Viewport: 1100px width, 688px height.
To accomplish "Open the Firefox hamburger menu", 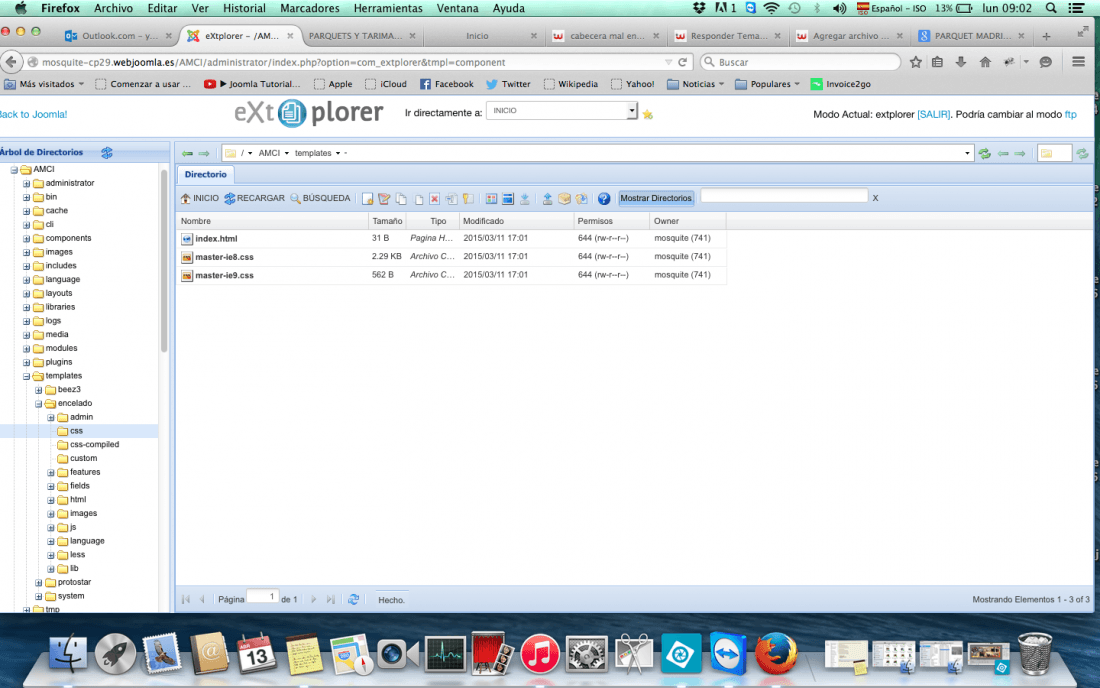I will 1078,62.
